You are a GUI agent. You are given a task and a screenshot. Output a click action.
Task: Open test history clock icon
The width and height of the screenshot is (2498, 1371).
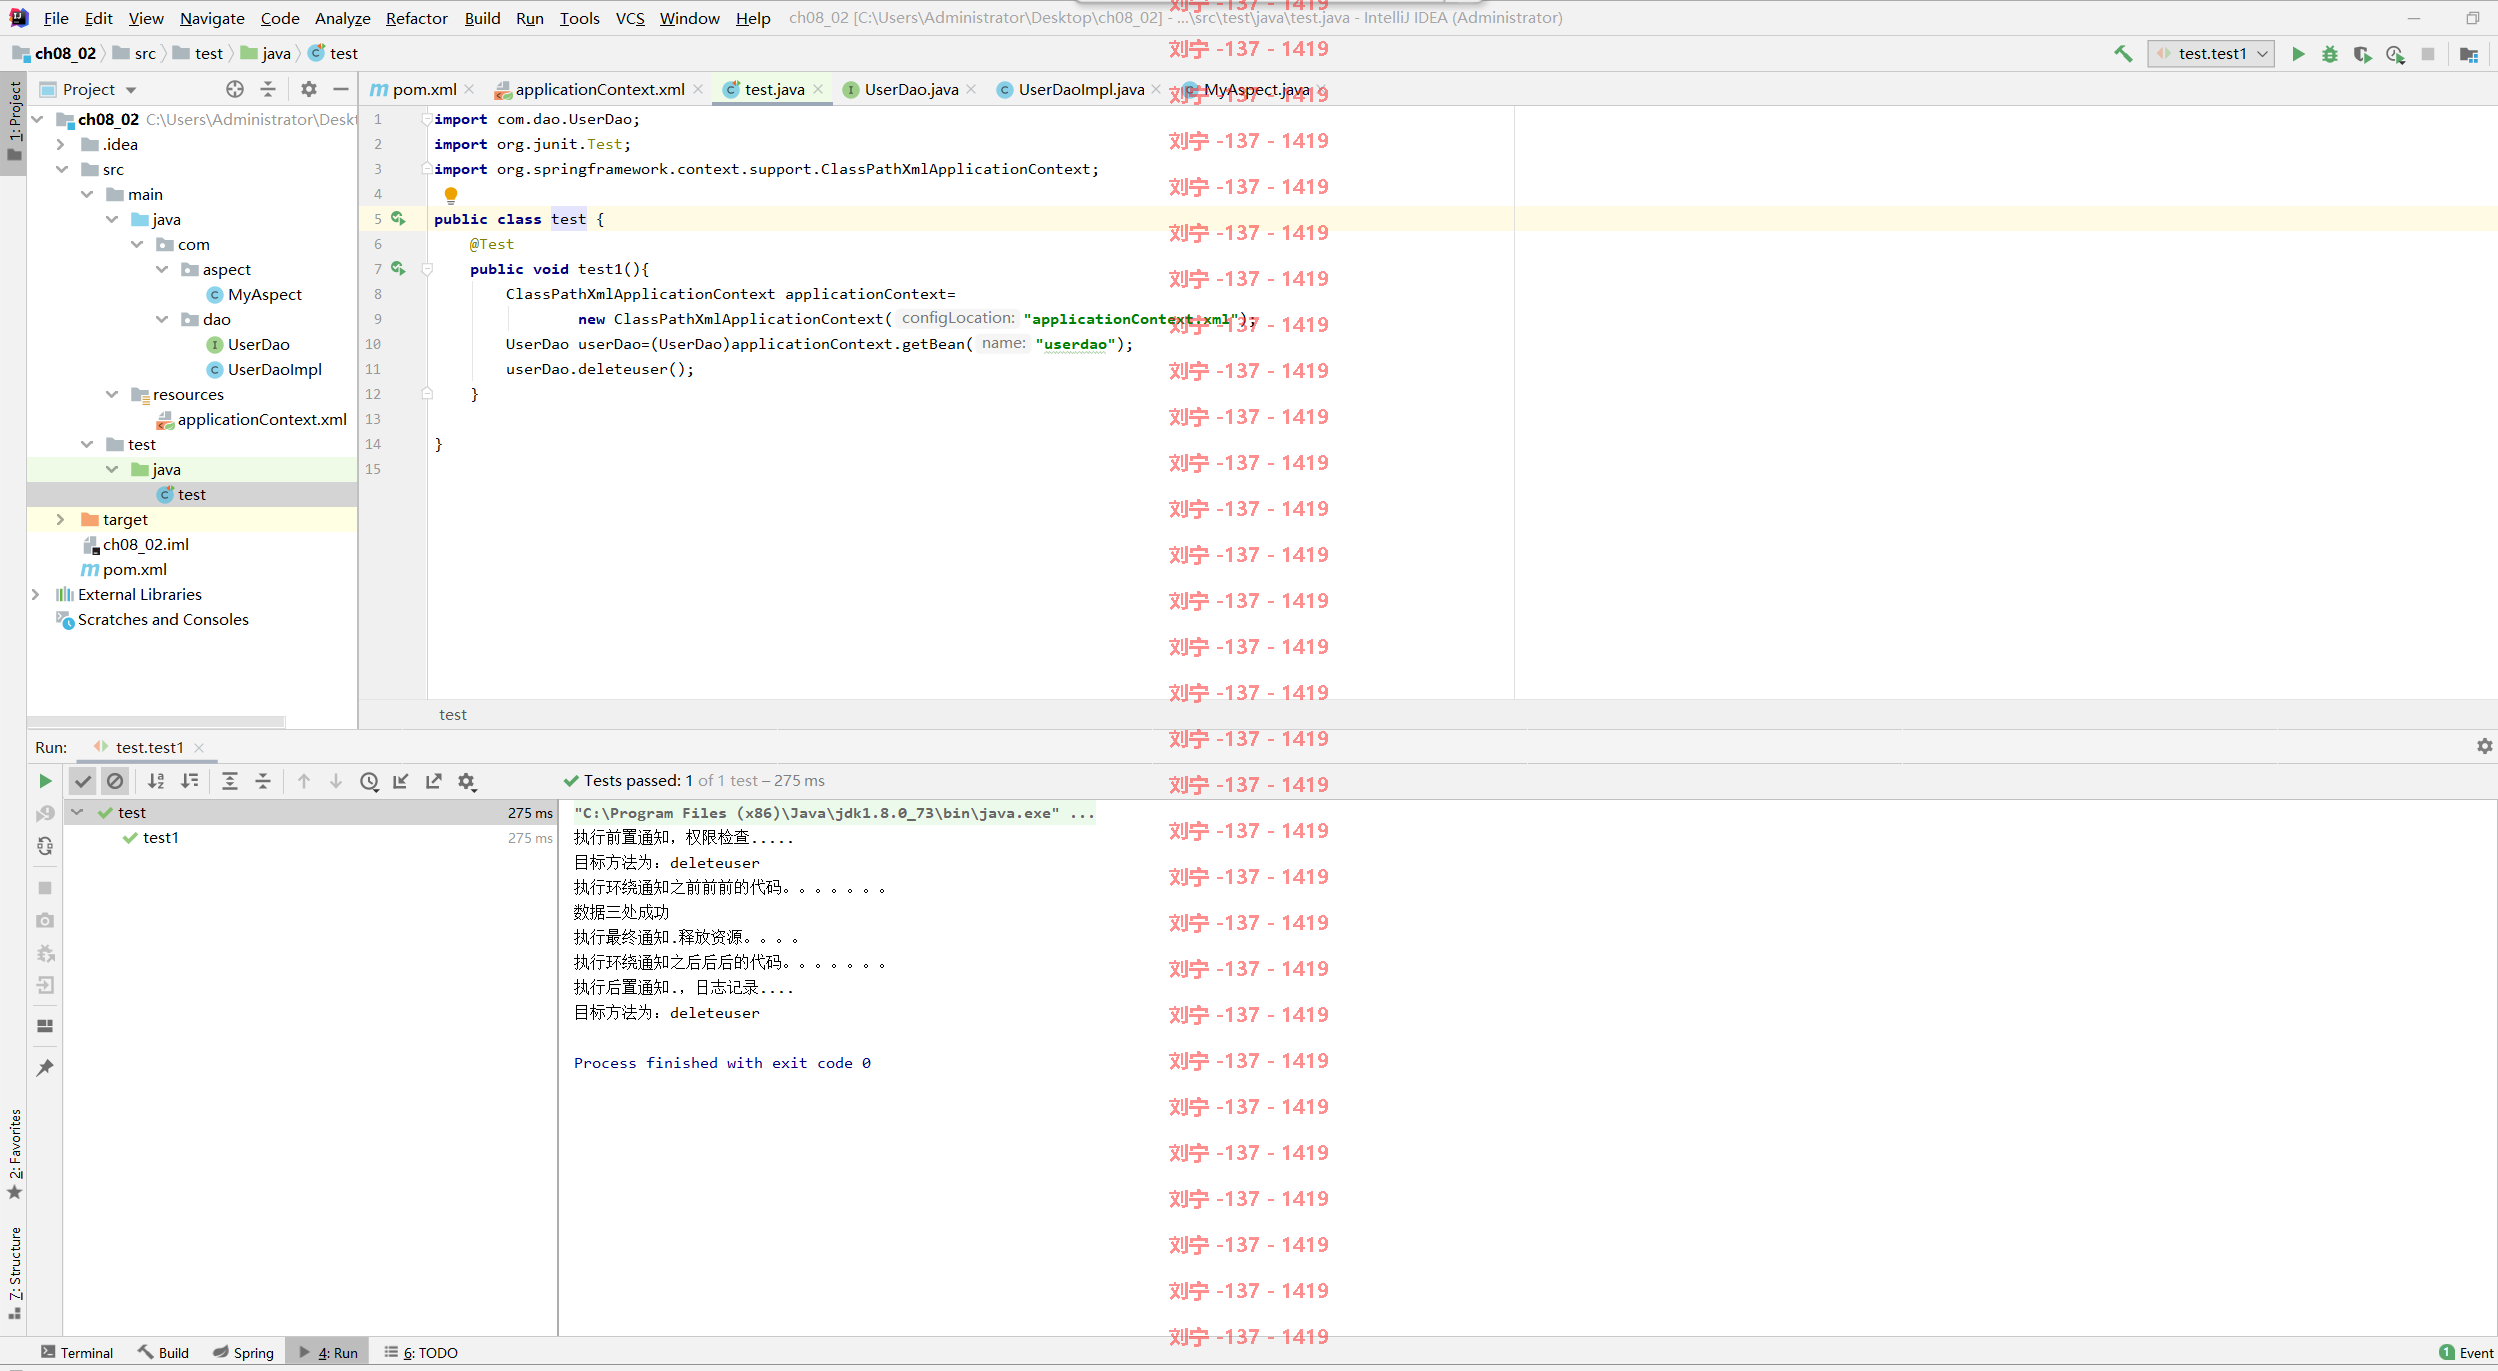click(369, 781)
